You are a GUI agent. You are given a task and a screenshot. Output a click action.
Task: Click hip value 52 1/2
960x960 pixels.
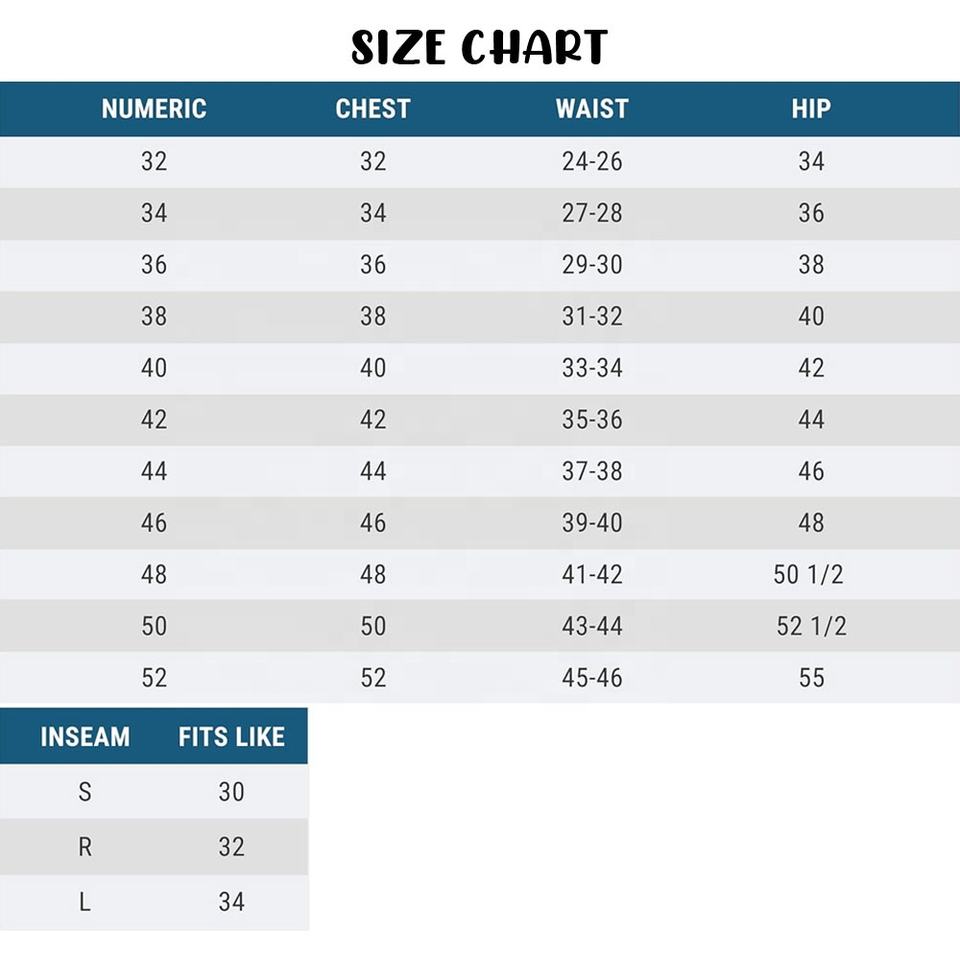(x=811, y=626)
